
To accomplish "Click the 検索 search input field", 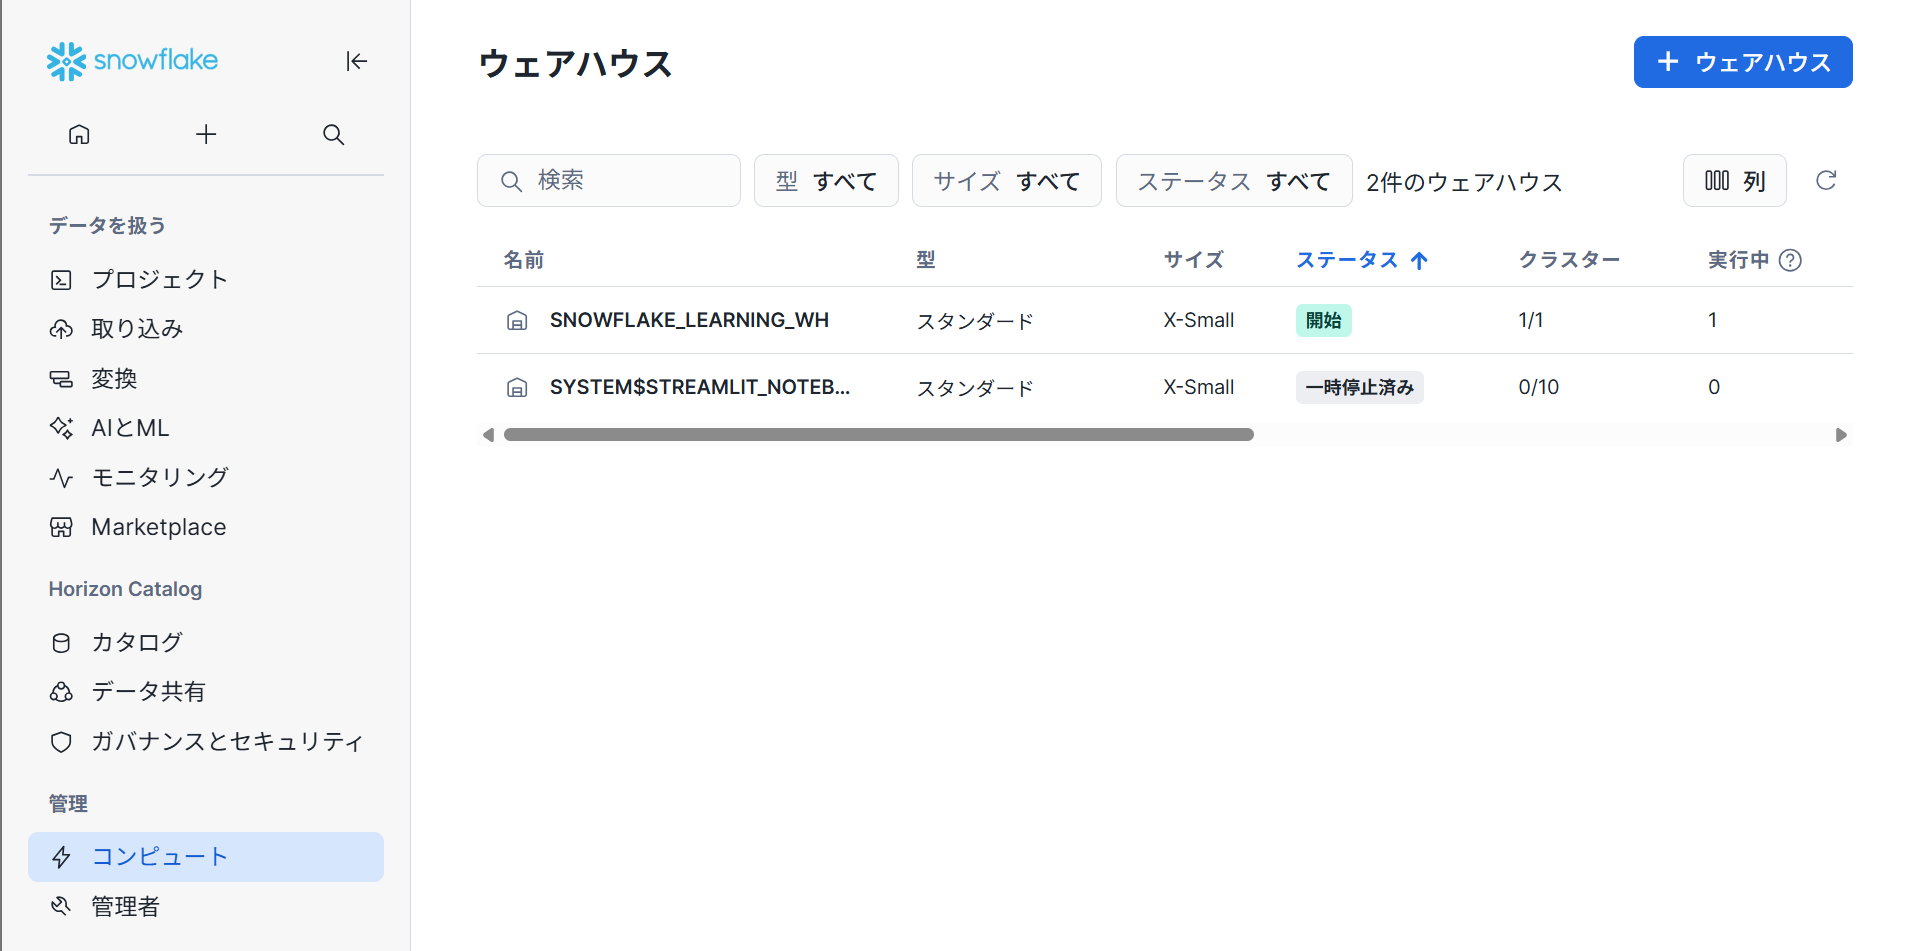I will pos(609,180).
